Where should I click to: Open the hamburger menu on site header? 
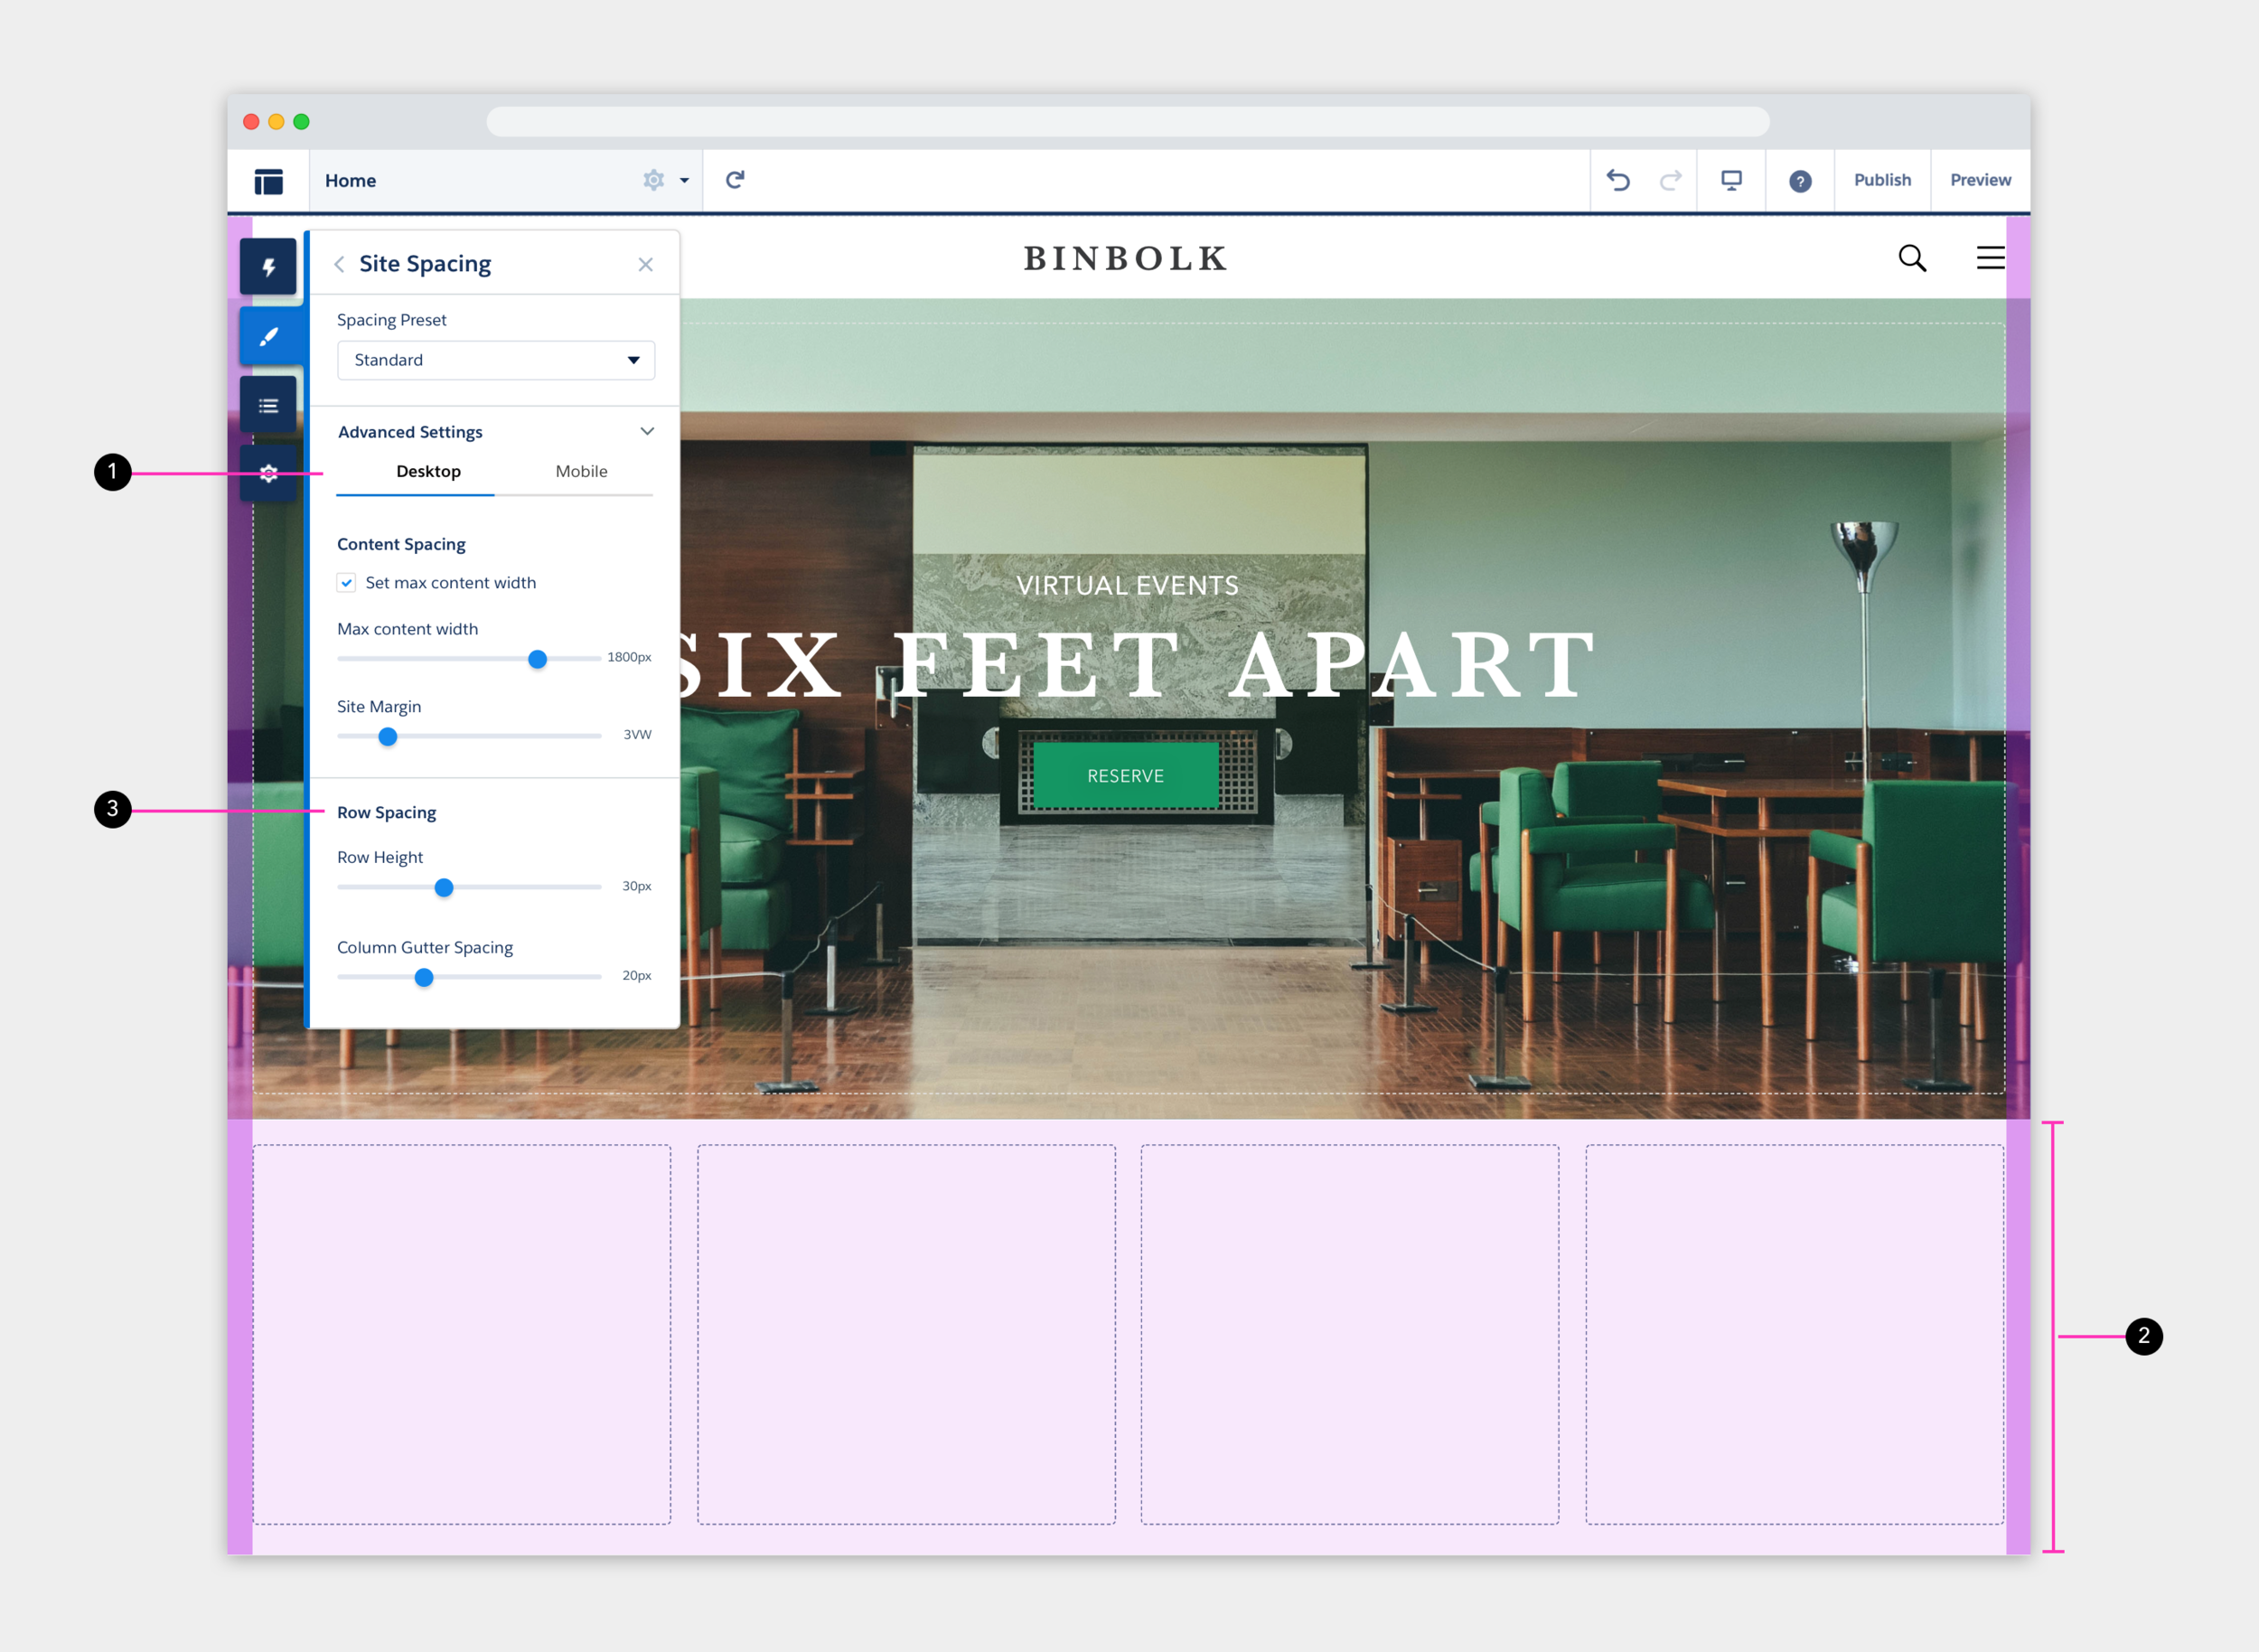[1990, 258]
